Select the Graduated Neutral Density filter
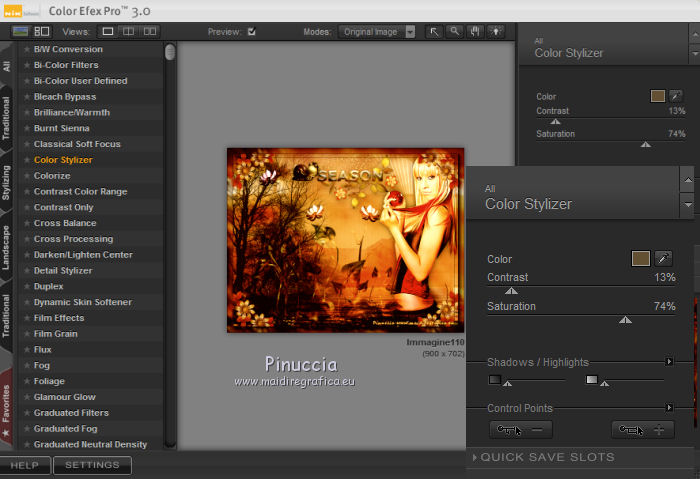 [90, 444]
